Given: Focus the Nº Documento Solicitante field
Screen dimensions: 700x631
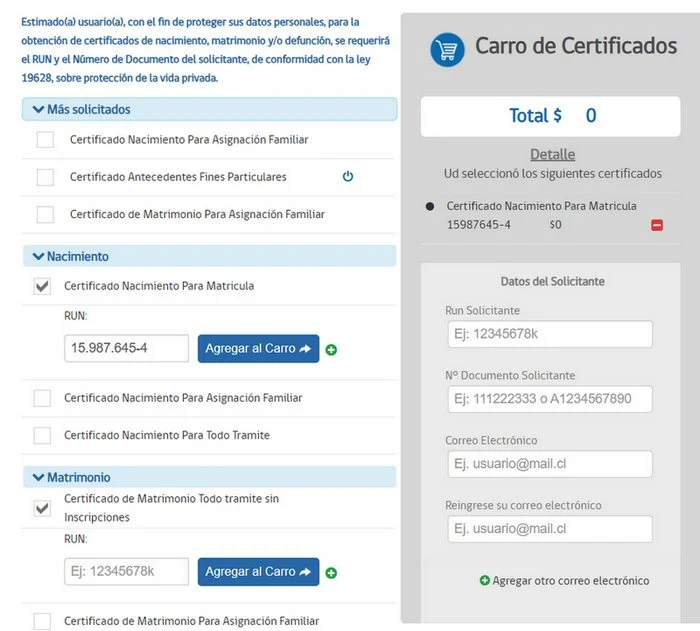Looking at the screenshot, I should coord(548,399).
